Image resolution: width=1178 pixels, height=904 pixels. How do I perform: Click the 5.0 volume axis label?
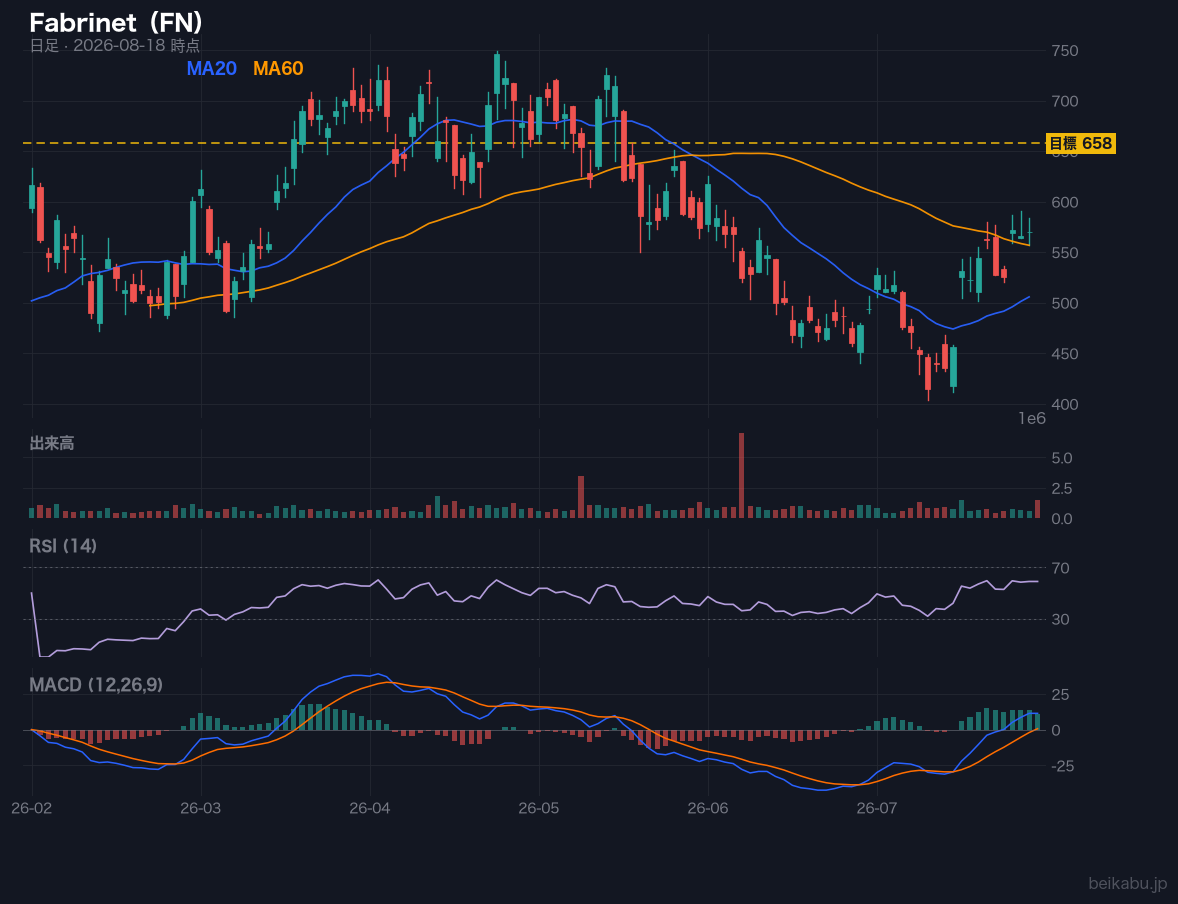(x=1062, y=458)
